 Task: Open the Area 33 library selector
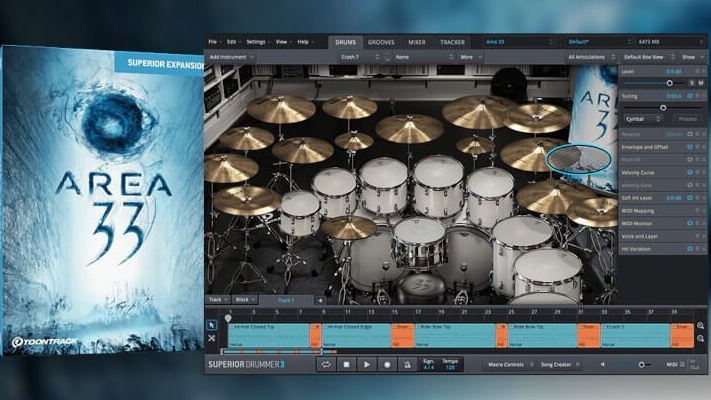tap(520, 42)
